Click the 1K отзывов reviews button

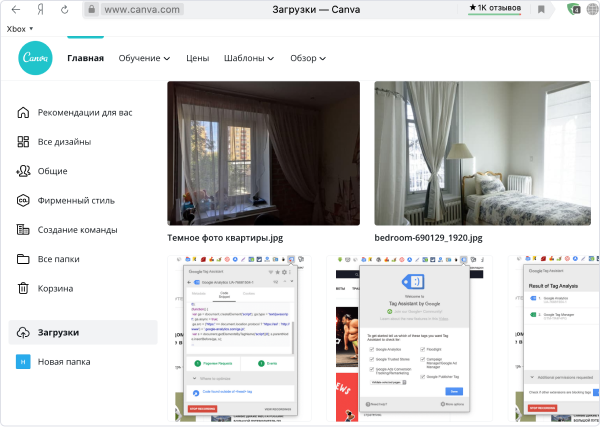point(498,8)
